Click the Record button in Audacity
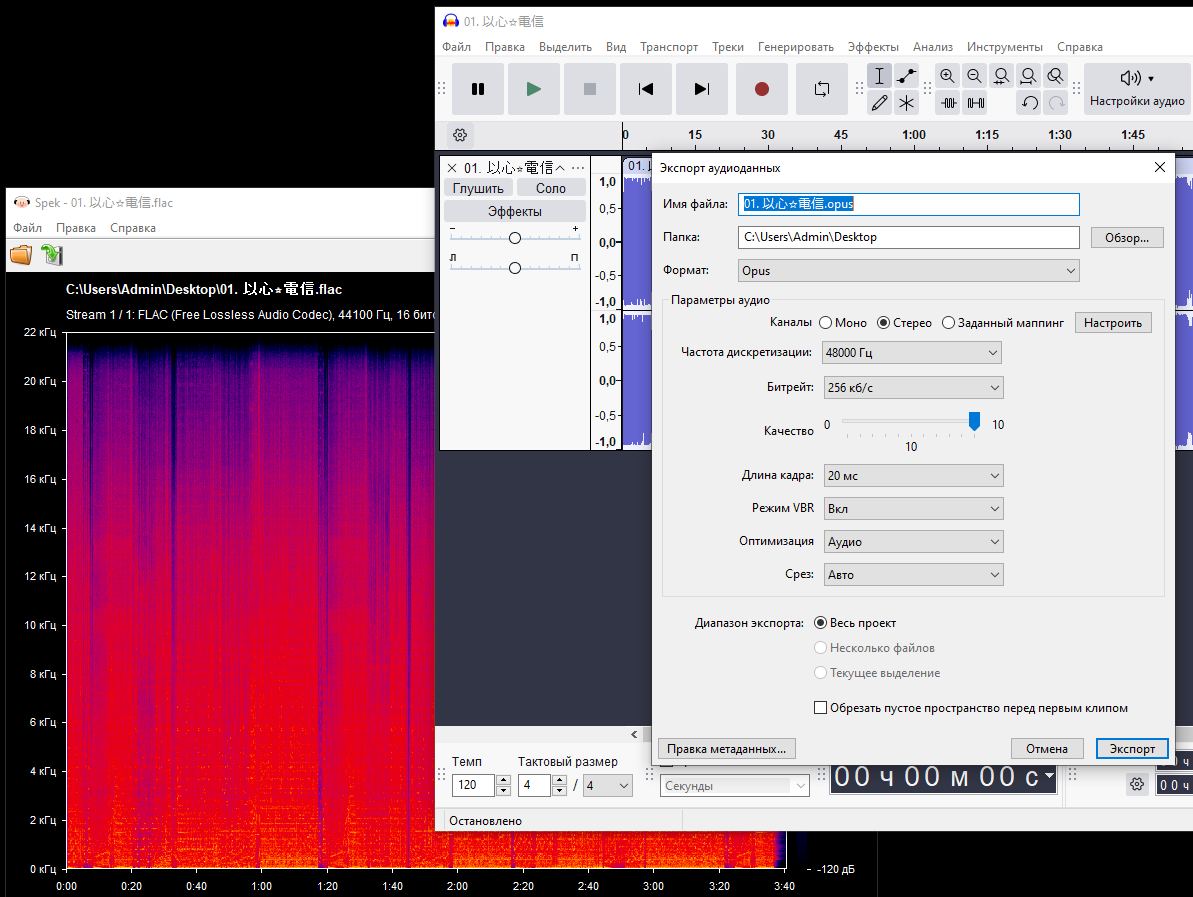1193x897 pixels. point(762,89)
